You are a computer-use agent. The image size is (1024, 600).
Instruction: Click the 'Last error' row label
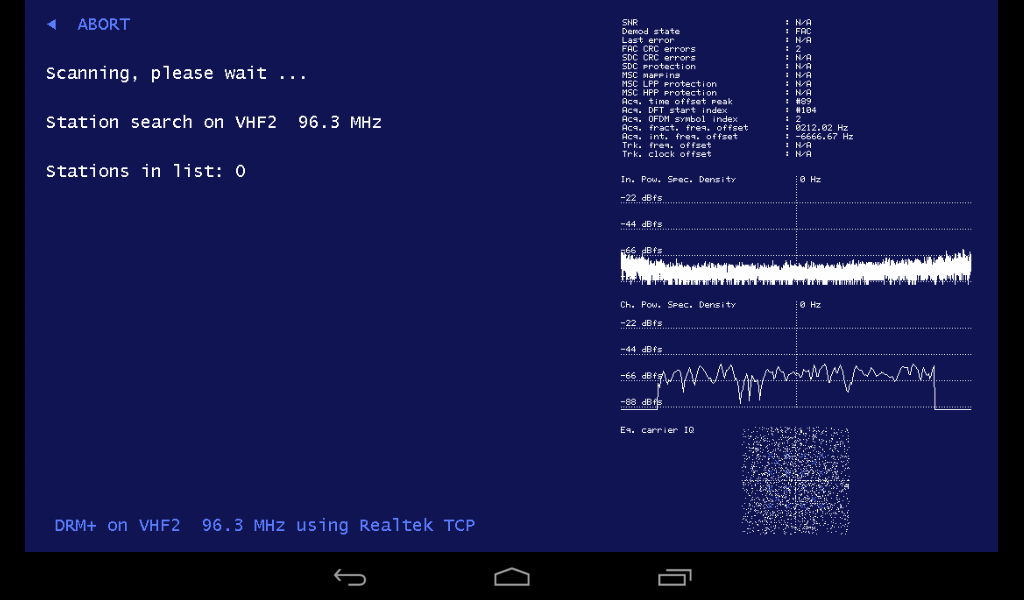click(x=647, y=40)
